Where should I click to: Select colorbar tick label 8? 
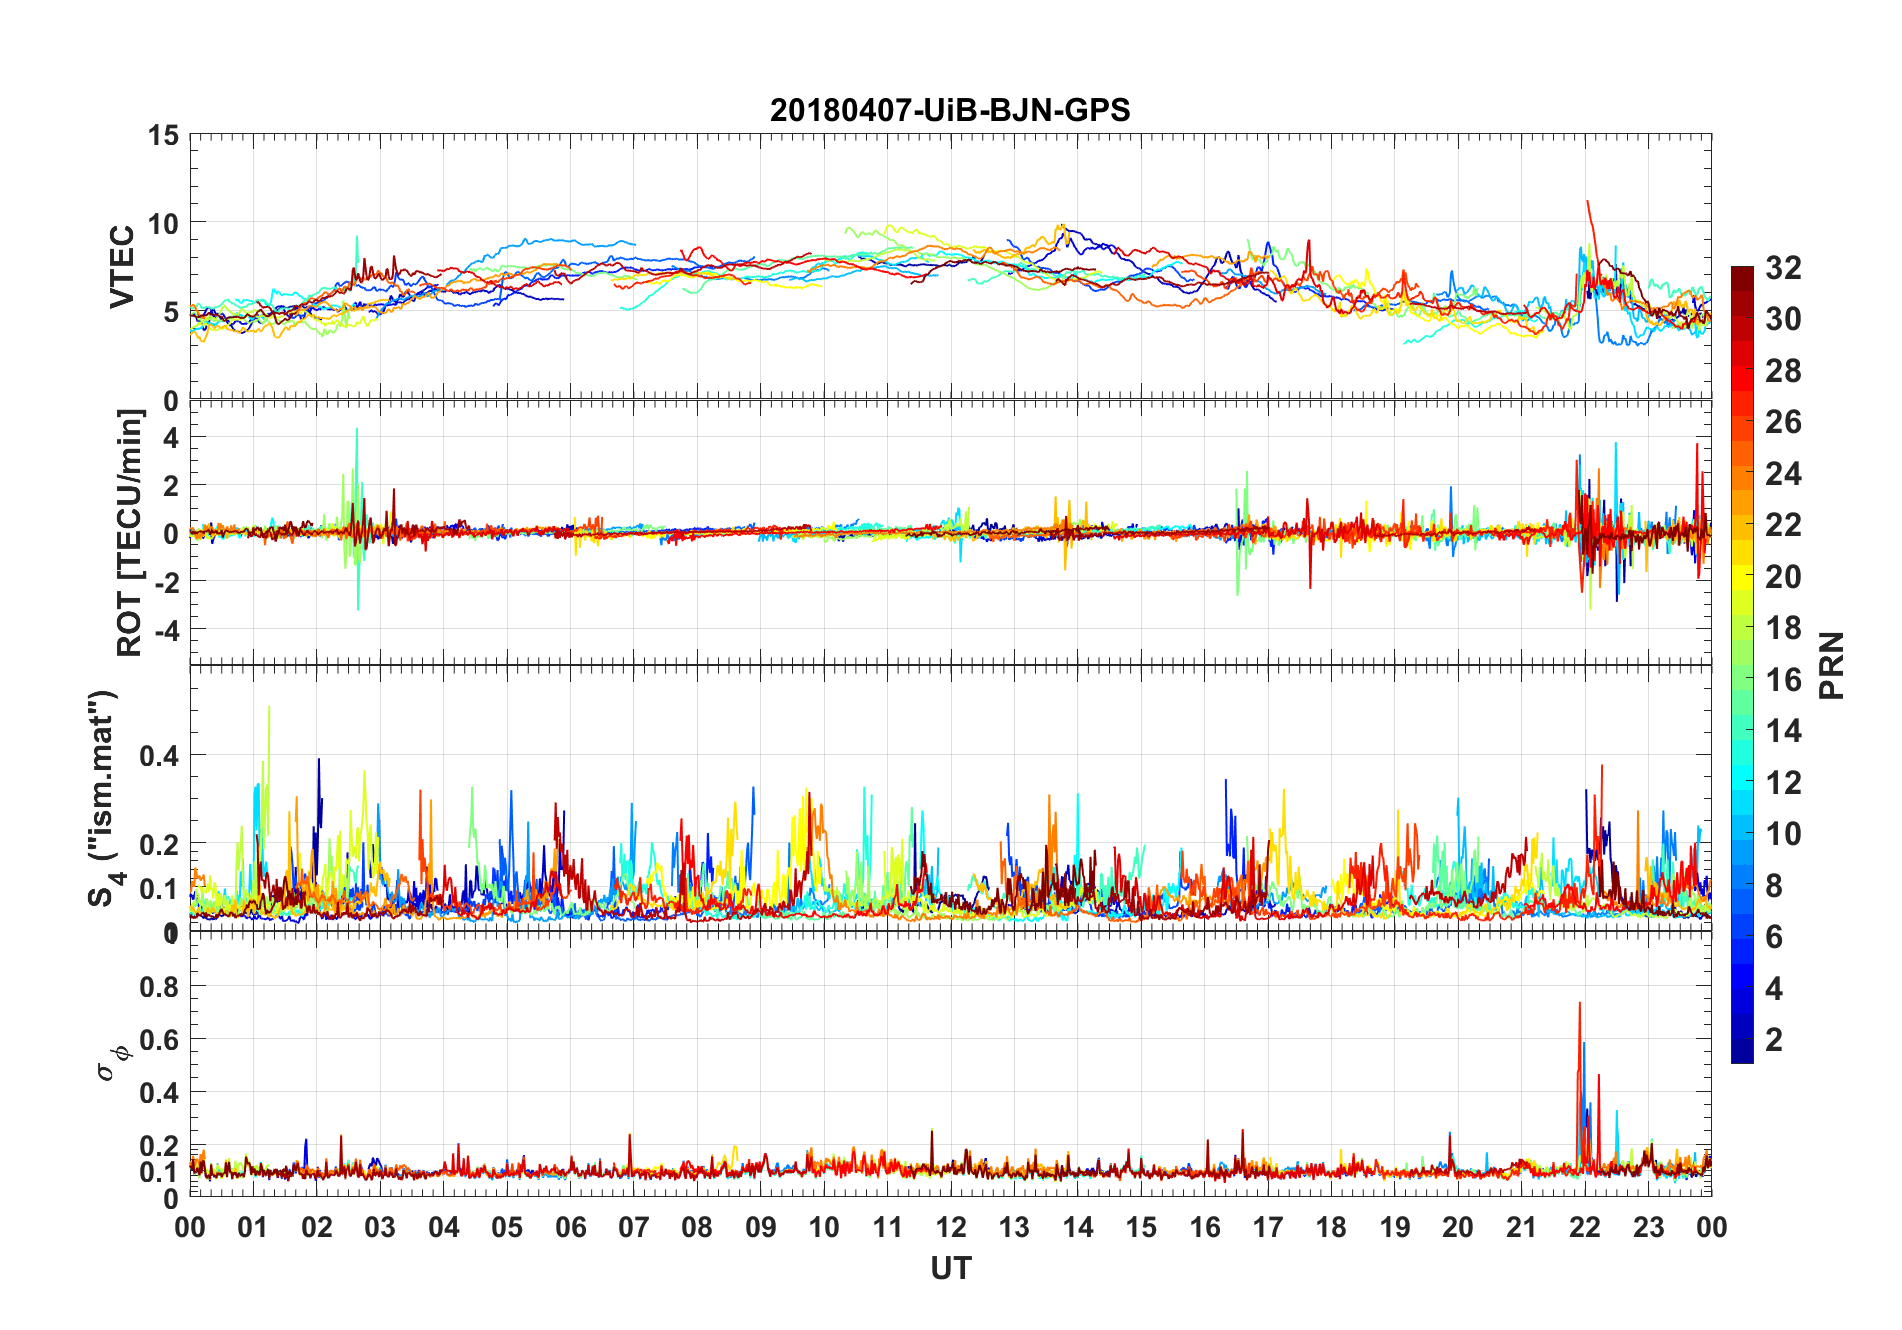pyautogui.click(x=1774, y=885)
